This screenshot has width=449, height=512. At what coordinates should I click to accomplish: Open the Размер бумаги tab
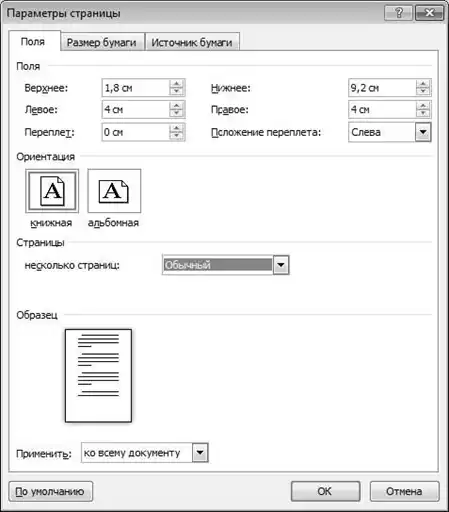102,43
